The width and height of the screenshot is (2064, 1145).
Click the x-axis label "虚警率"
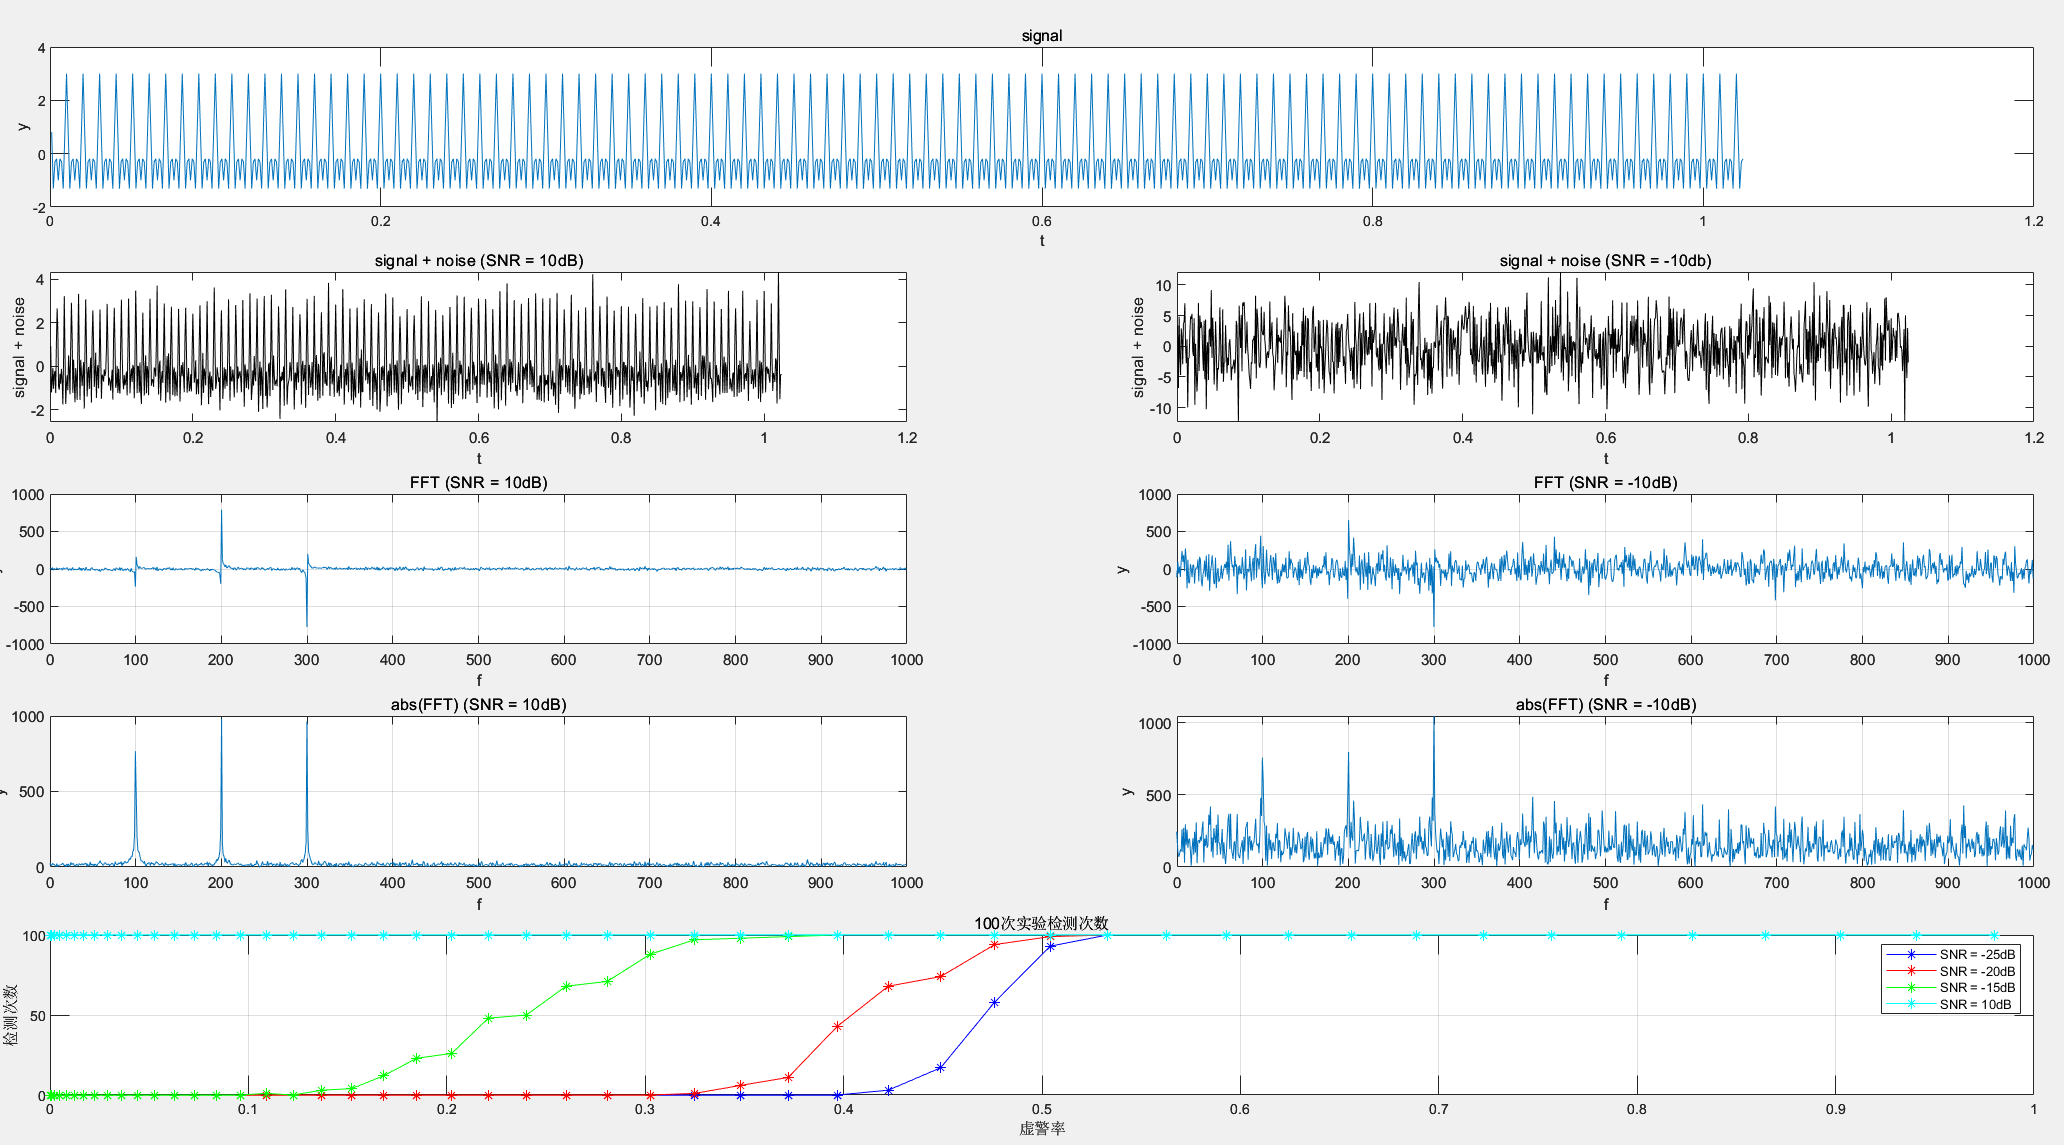[x=1041, y=1129]
